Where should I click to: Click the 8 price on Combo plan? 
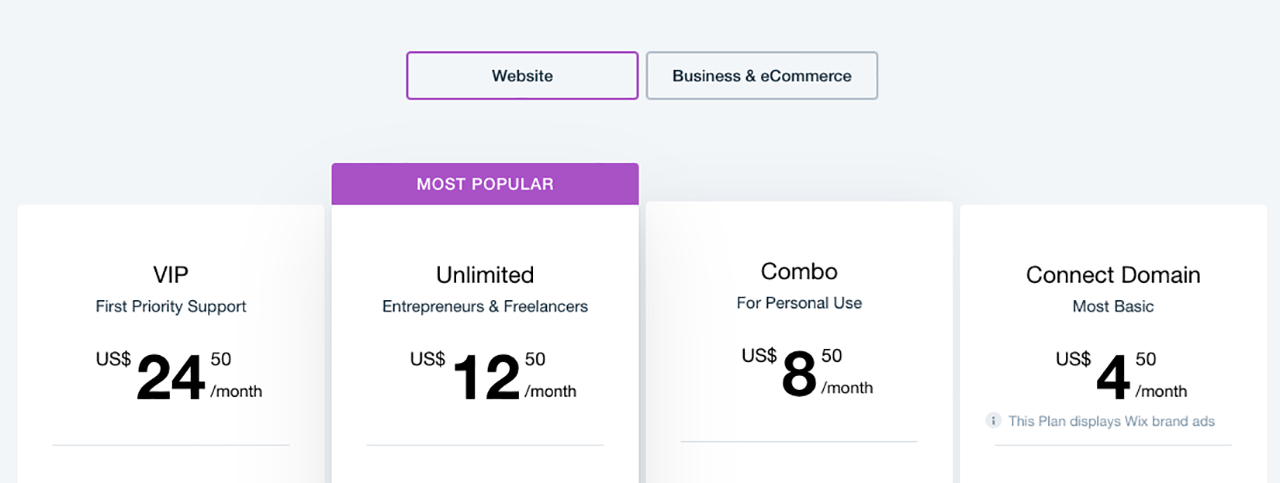tap(799, 375)
